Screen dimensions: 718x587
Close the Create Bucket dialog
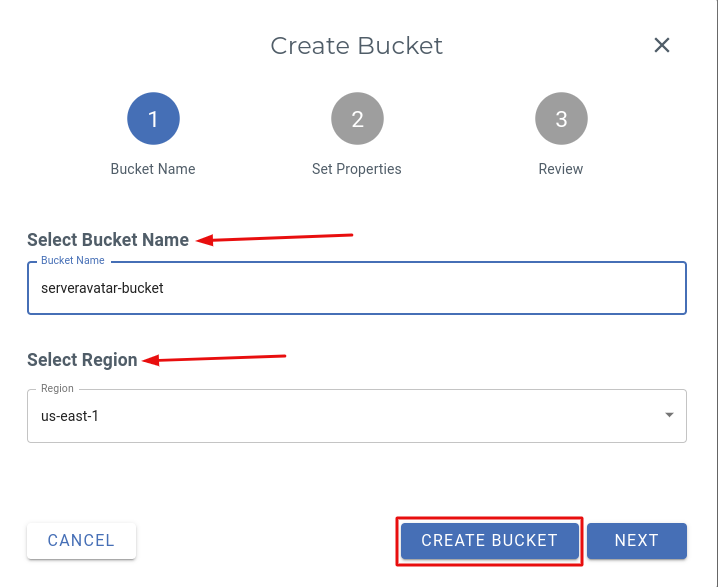(x=661, y=45)
